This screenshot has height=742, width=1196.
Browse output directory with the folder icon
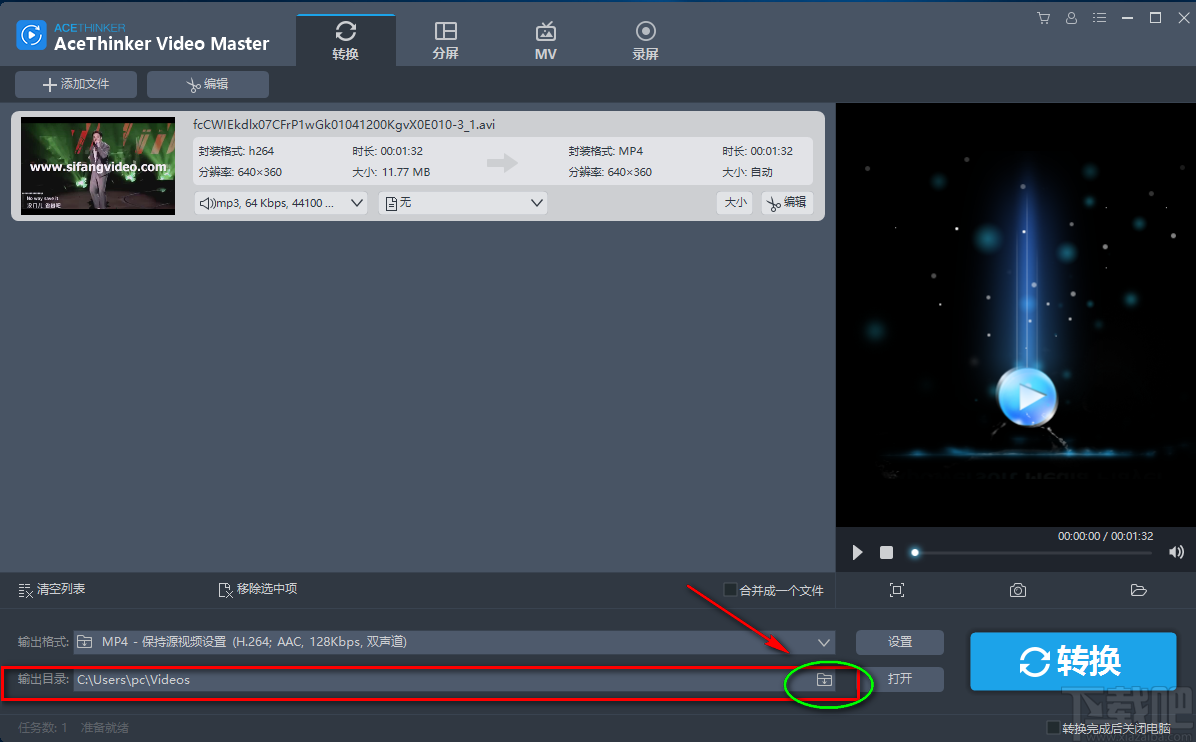[x=822, y=679]
